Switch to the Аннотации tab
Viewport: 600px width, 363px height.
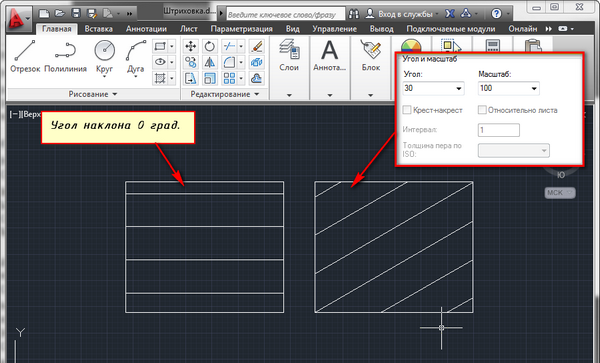(146, 29)
